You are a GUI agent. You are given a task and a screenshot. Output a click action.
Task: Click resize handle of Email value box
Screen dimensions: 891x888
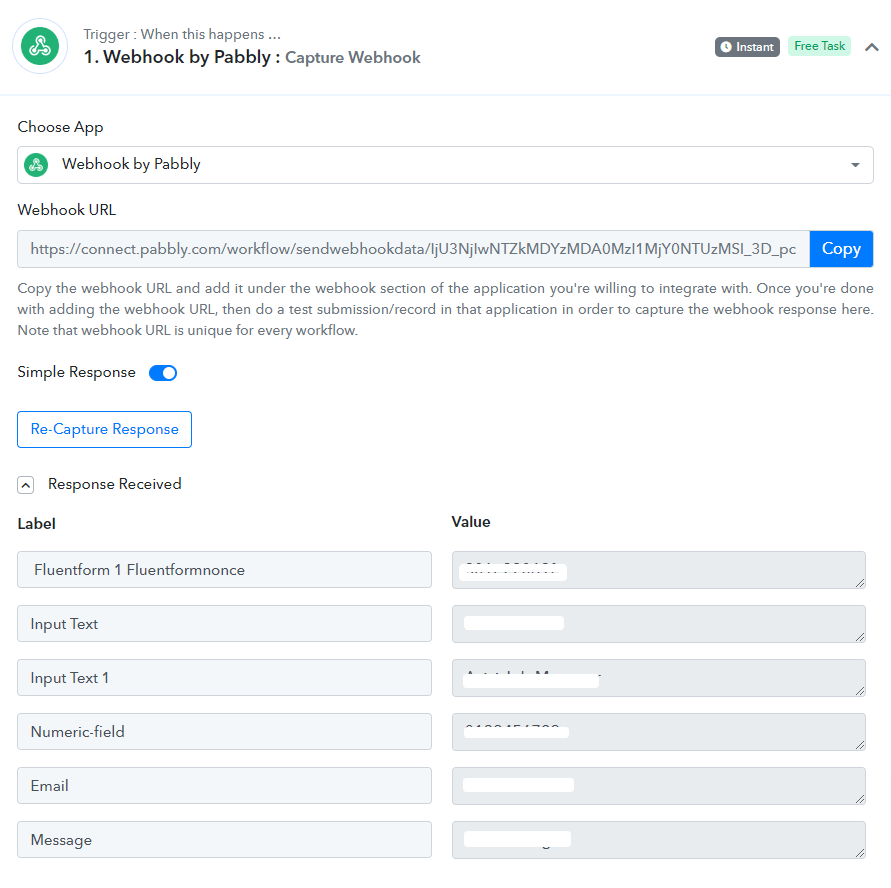(x=860, y=799)
